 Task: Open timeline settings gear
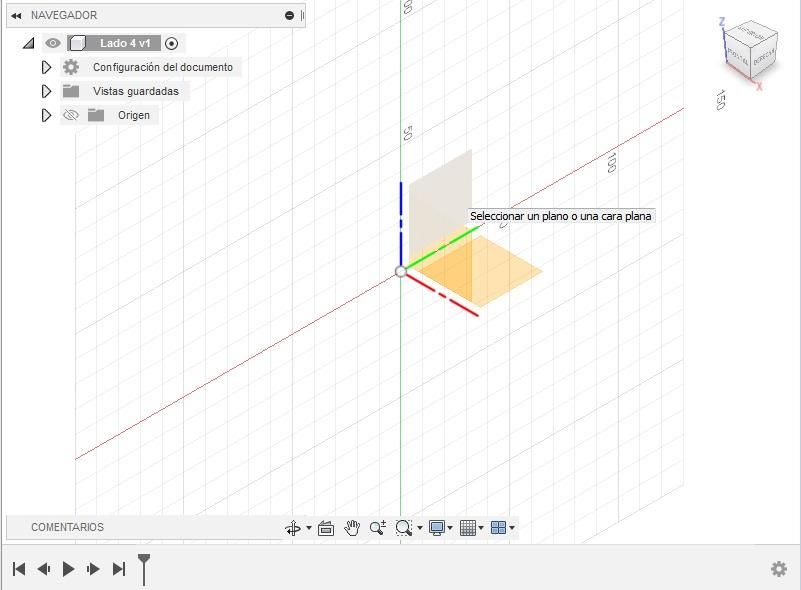[779, 569]
